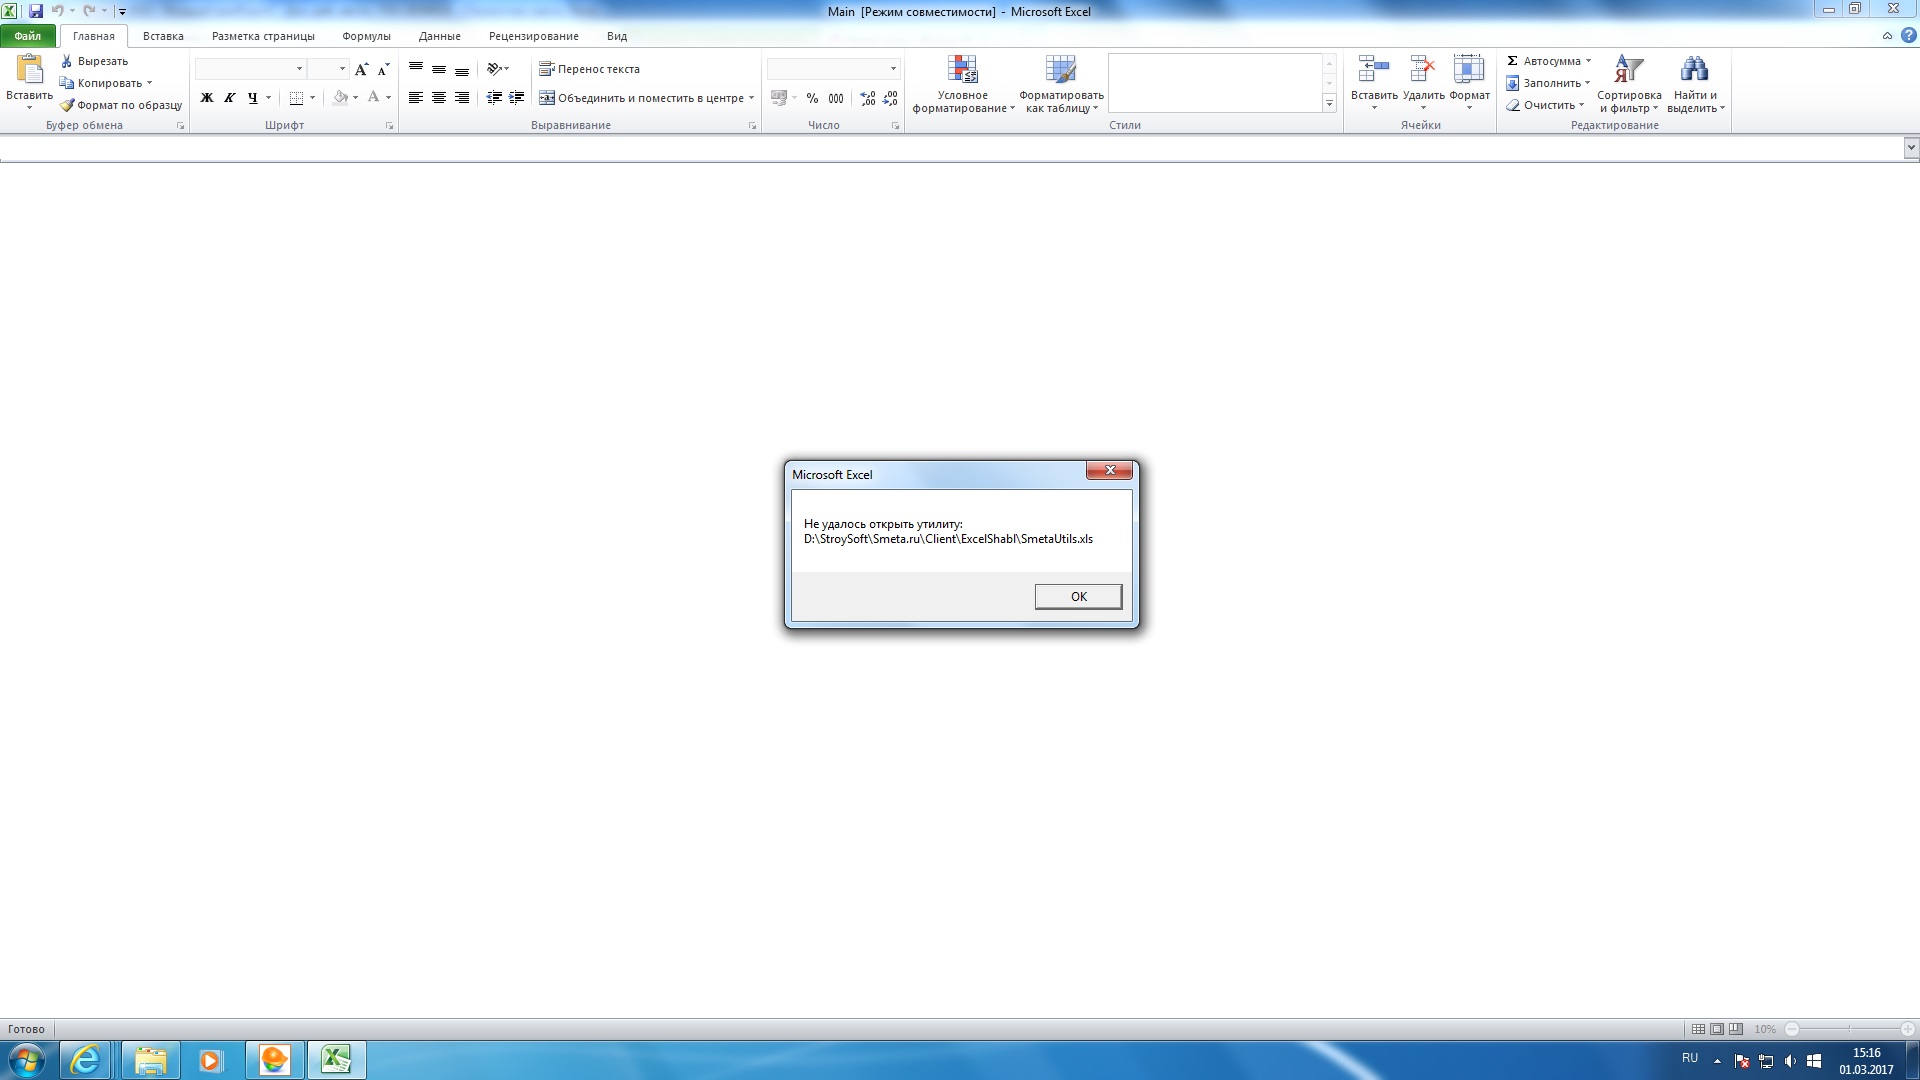Center text horizontally
Image resolution: width=1920 pixels, height=1080 pixels.
click(x=439, y=98)
